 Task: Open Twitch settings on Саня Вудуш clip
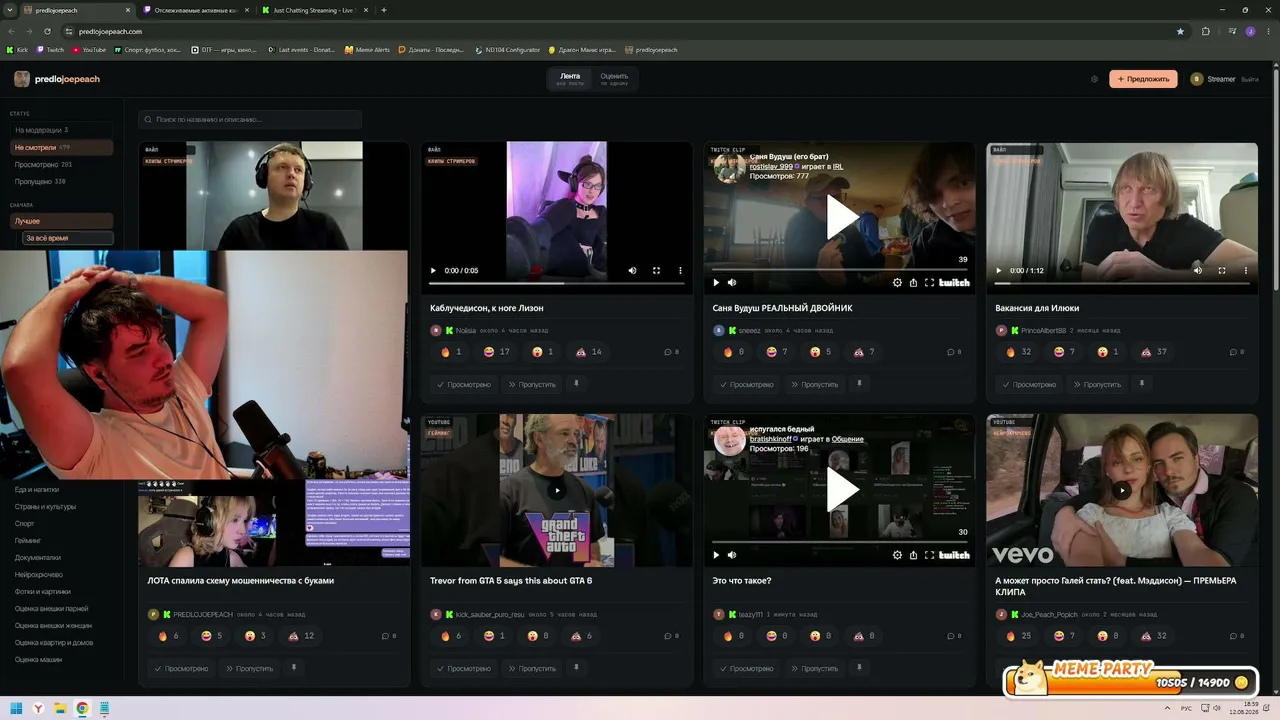pyautogui.click(x=897, y=283)
